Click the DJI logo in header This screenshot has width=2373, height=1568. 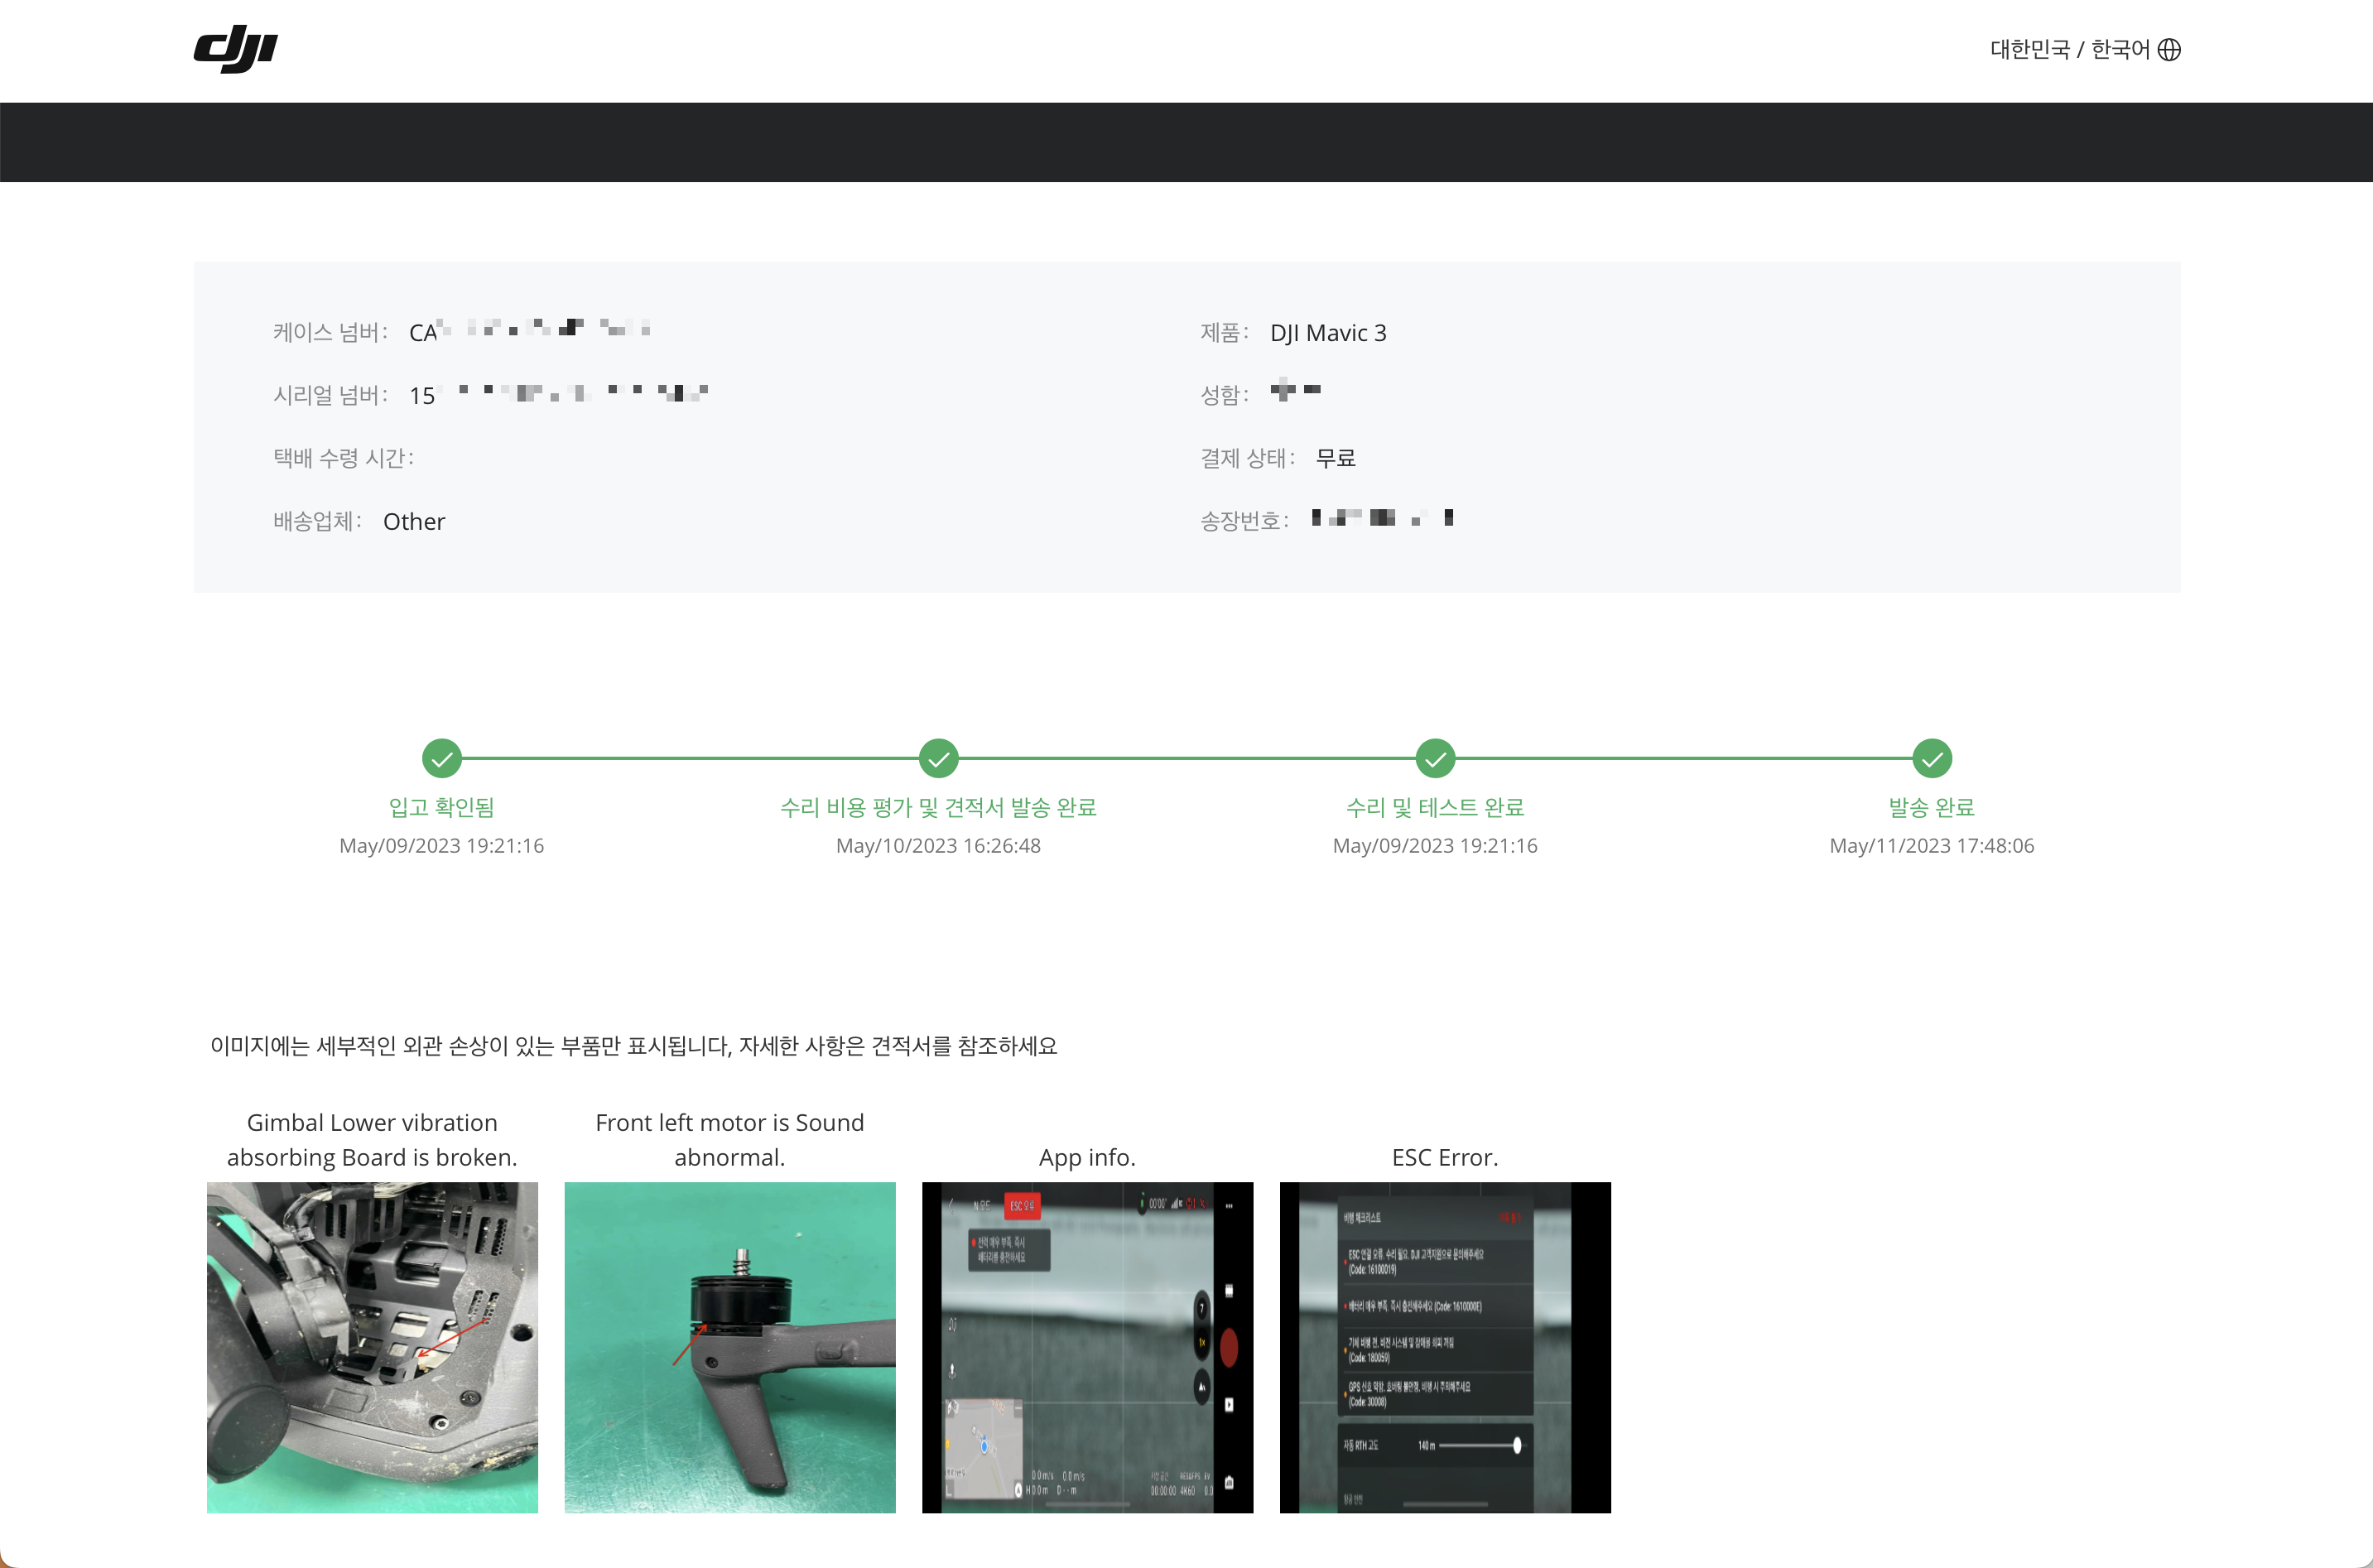pos(235,49)
